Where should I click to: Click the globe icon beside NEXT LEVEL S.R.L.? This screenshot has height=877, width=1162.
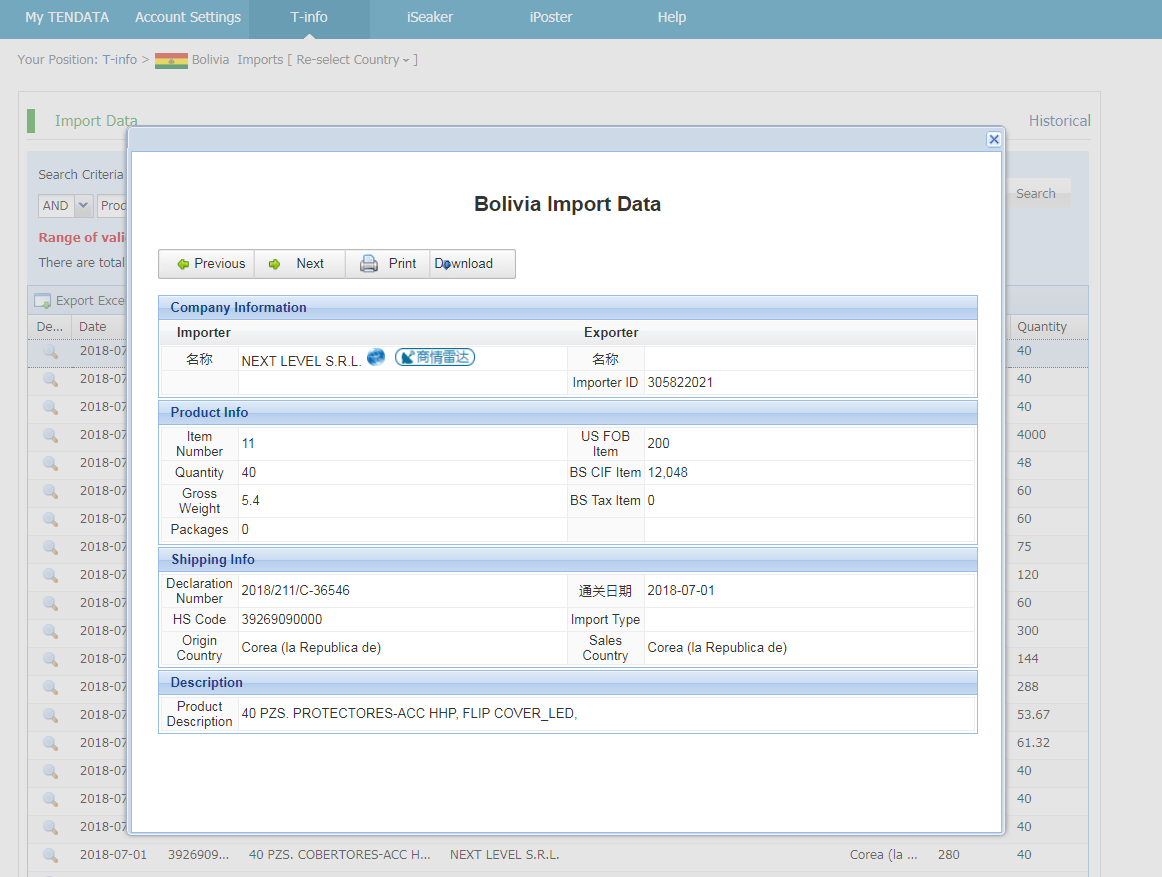pos(376,357)
